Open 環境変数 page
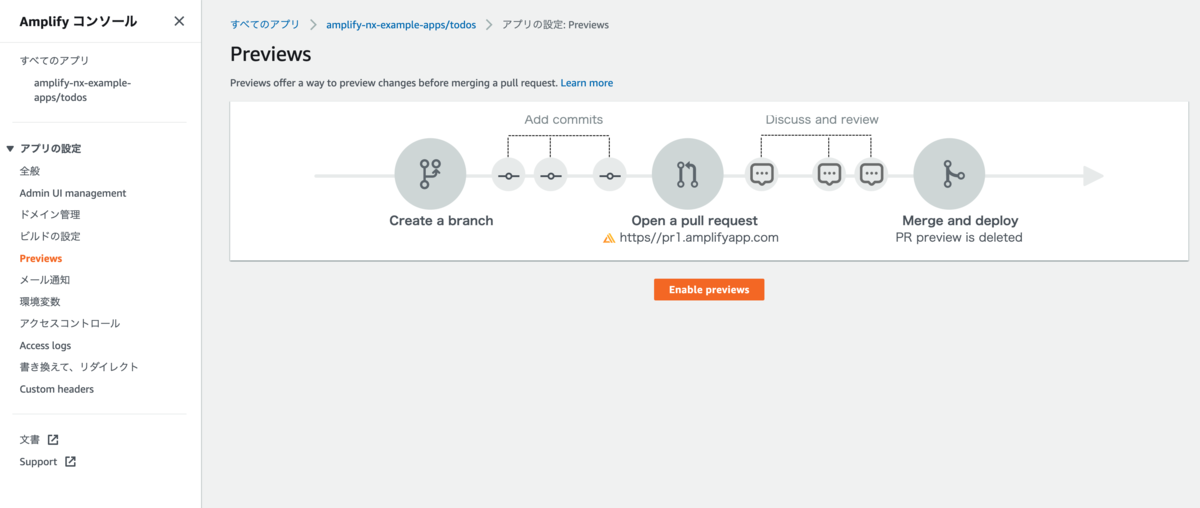 tap(40, 302)
